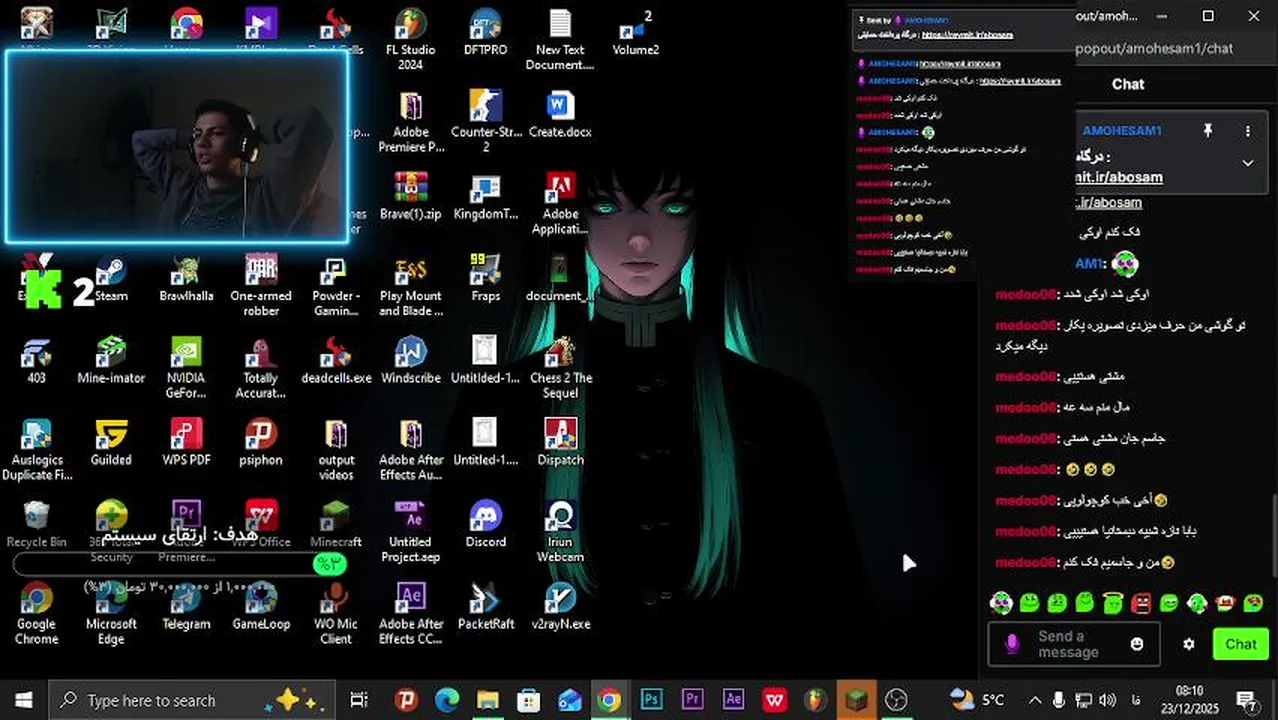The height and width of the screenshot is (720, 1278).
Task: Open notification center in taskbar
Action: [1246, 700]
